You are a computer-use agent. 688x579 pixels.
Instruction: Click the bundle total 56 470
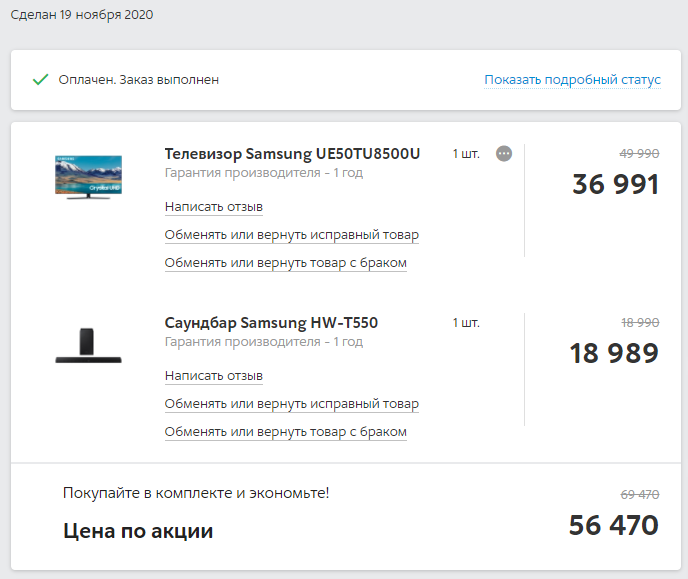pyautogui.click(x=613, y=525)
